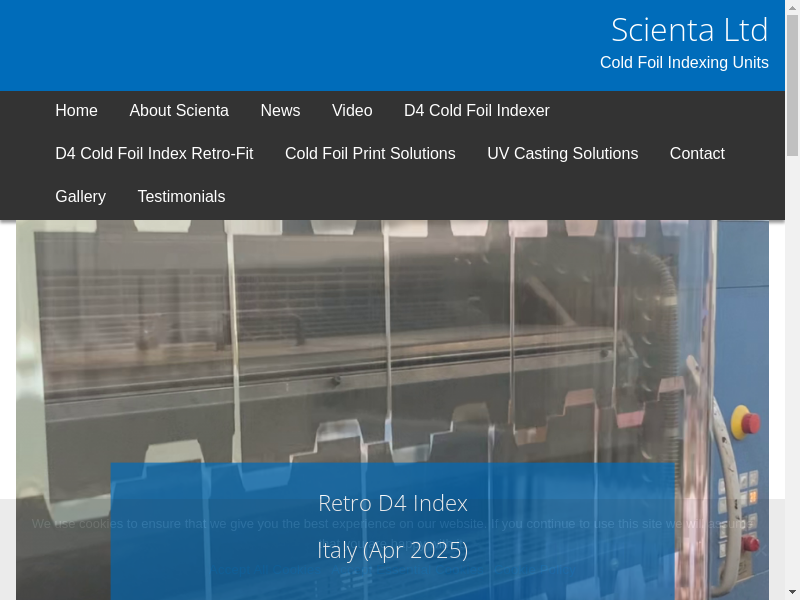
Task: Go to the Contact page
Action: point(697,154)
